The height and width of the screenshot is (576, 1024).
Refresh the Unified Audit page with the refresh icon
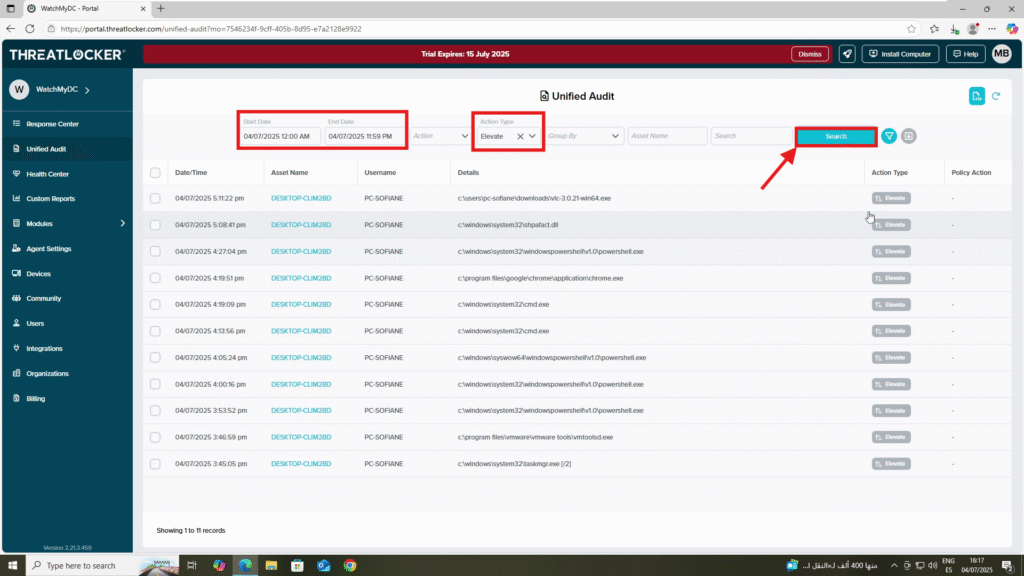(x=996, y=96)
